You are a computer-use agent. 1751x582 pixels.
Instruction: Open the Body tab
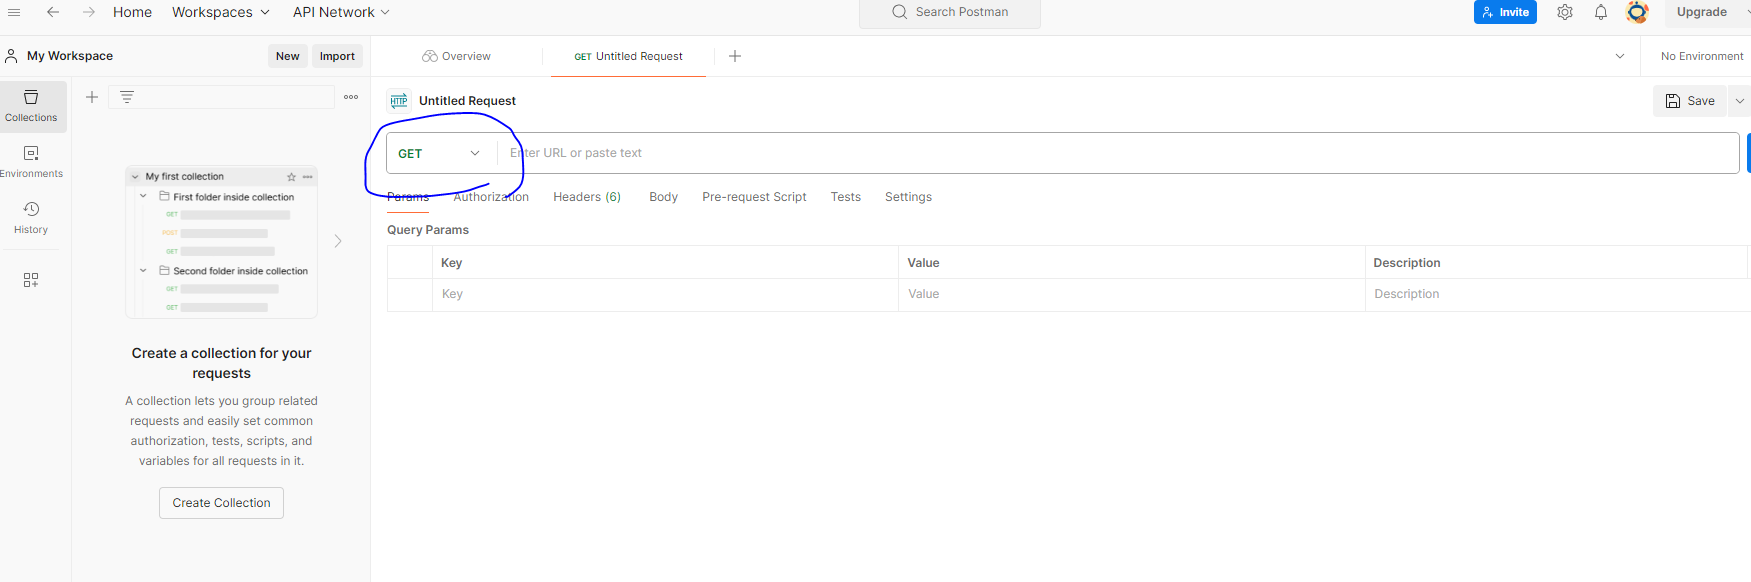(663, 197)
